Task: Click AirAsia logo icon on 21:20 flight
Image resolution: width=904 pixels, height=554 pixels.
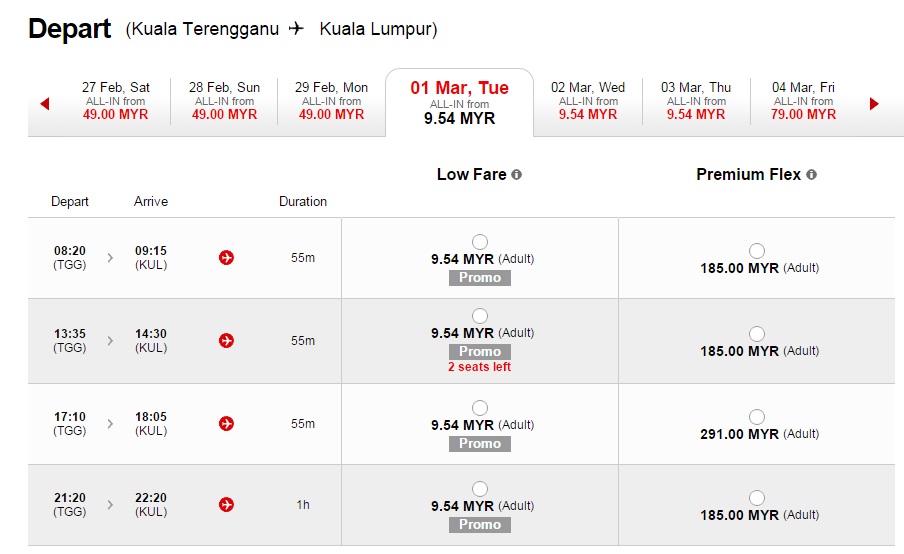Action: coord(227,505)
